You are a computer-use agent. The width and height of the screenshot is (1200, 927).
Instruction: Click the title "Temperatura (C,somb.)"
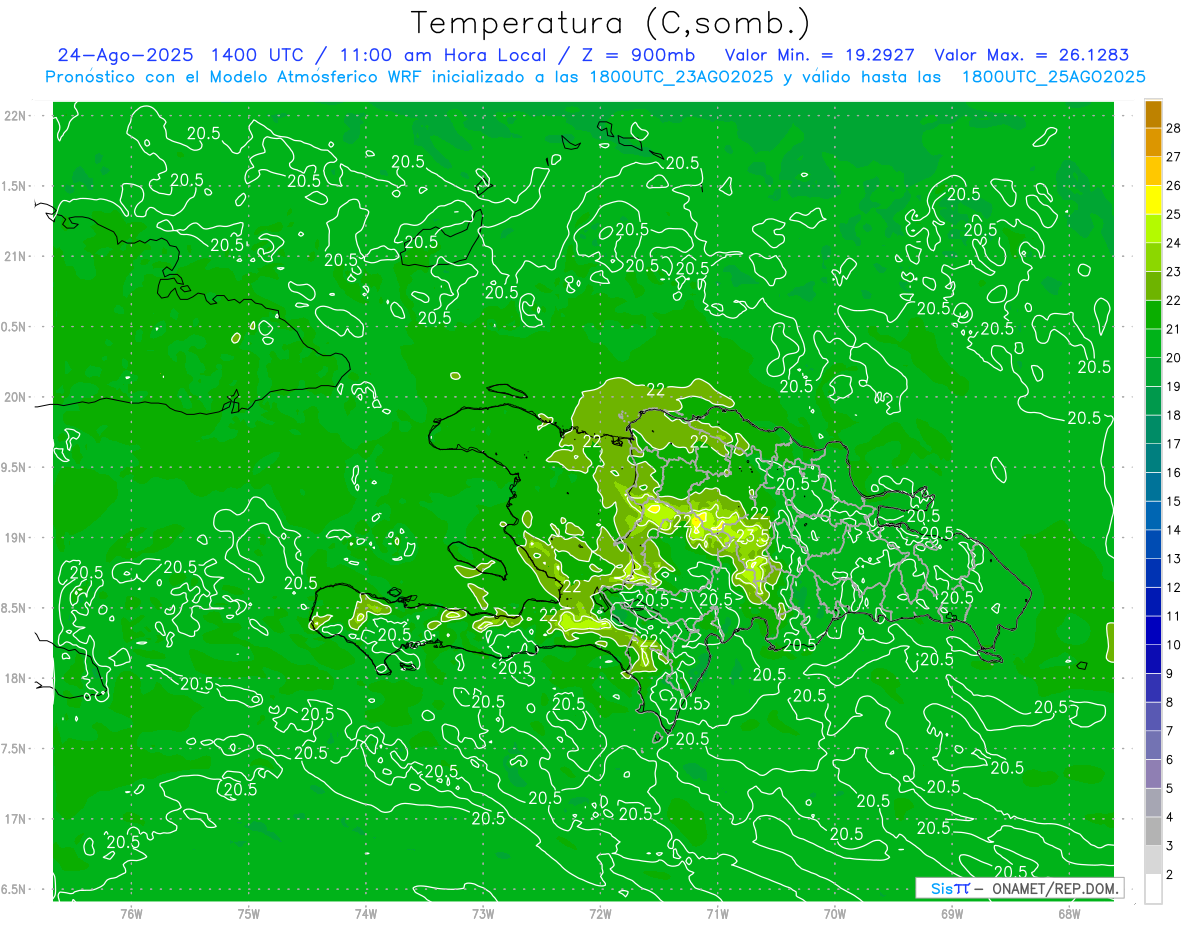pyautogui.click(x=610, y=23)
